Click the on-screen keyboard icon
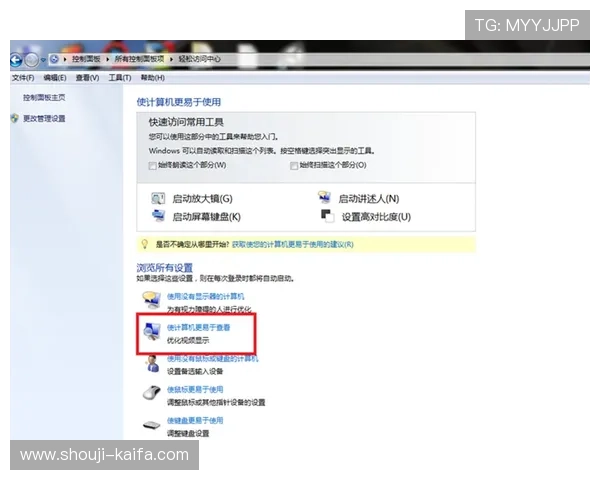 (158, 216)
